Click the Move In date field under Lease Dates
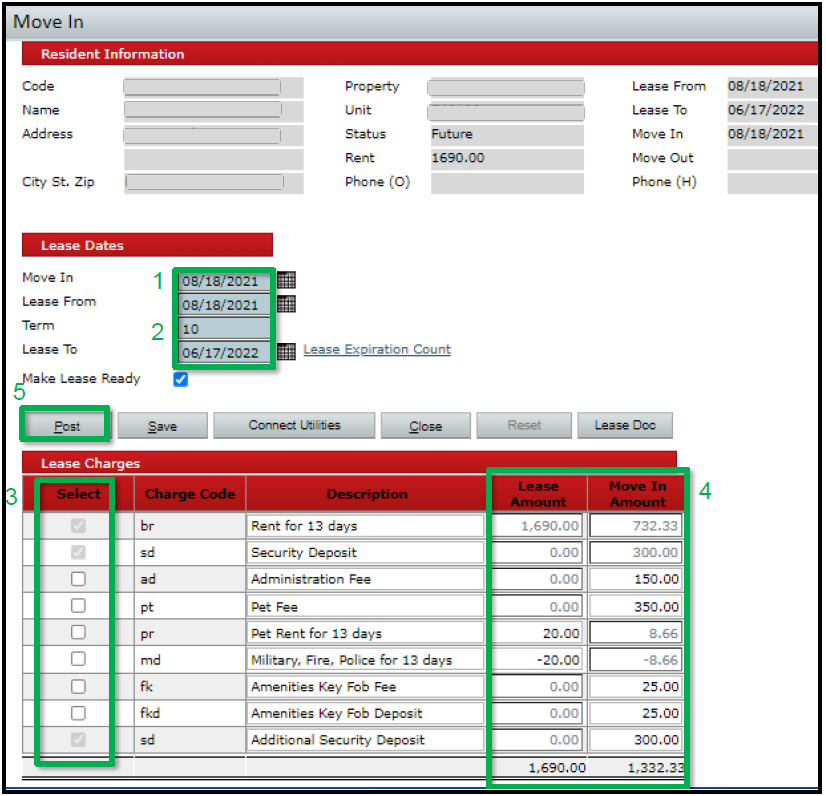Image resolution: width=826 pixels, height=796 pixels. (224, 281)
